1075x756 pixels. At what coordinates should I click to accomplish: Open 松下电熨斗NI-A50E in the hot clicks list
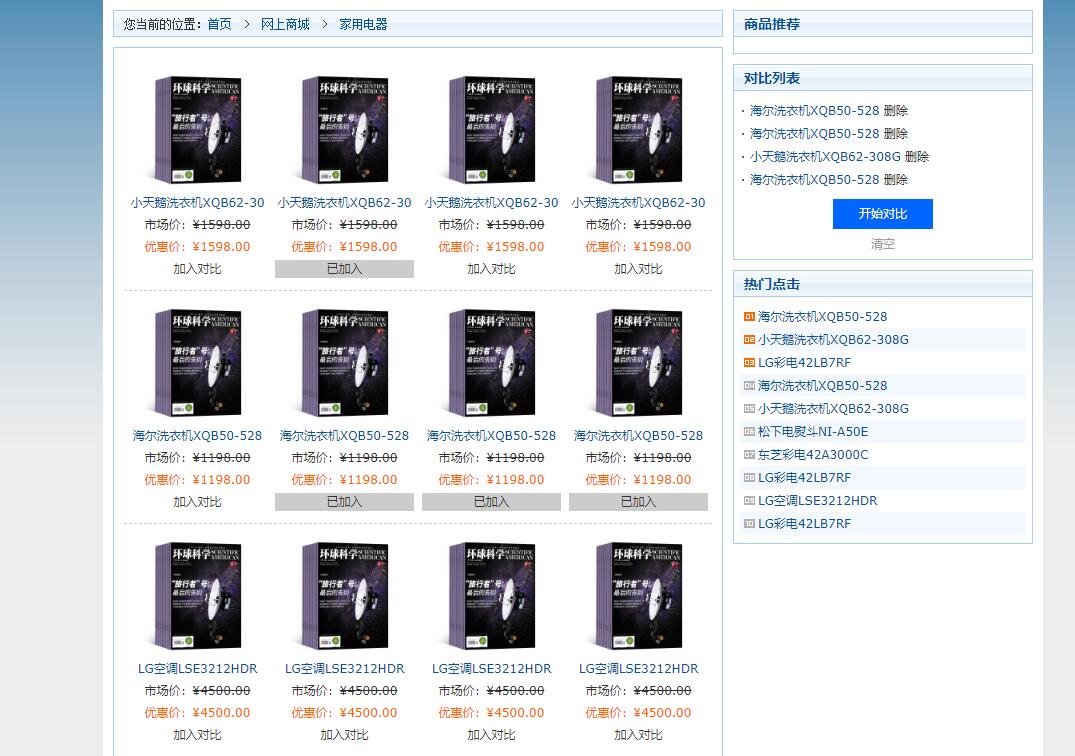[x=813, y=432]
